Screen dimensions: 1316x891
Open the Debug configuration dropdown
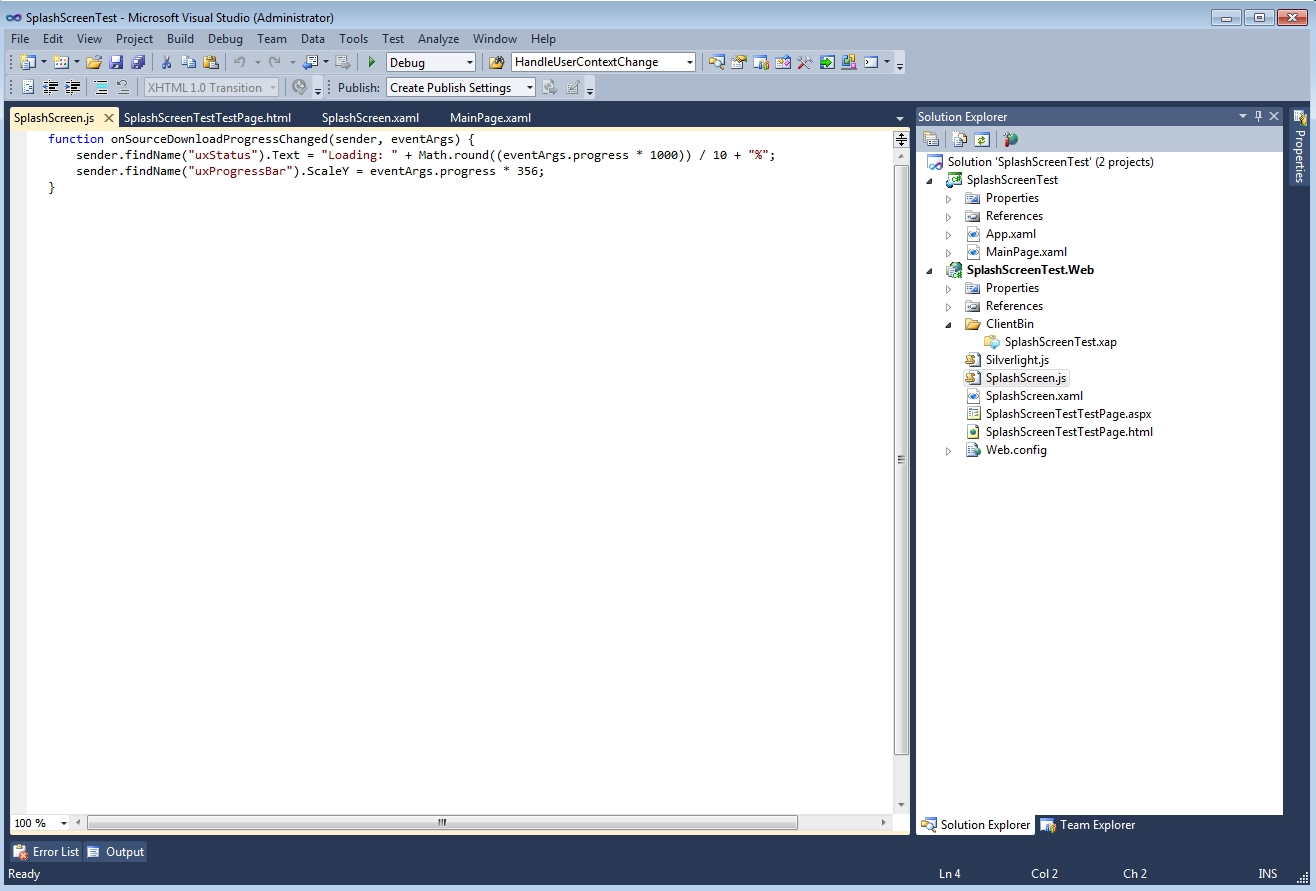[x=470, y=62]
